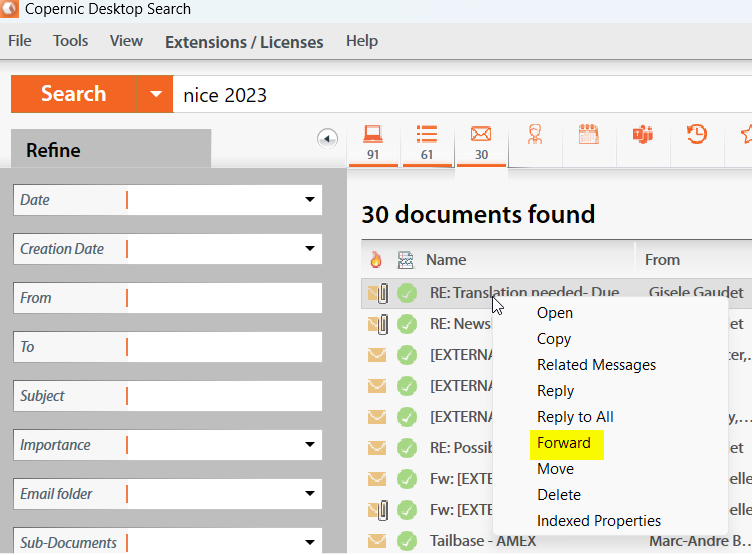Select the list category icon showing 61
The image size is (755, 555).
pyautogui.click(x=427, y=143)
